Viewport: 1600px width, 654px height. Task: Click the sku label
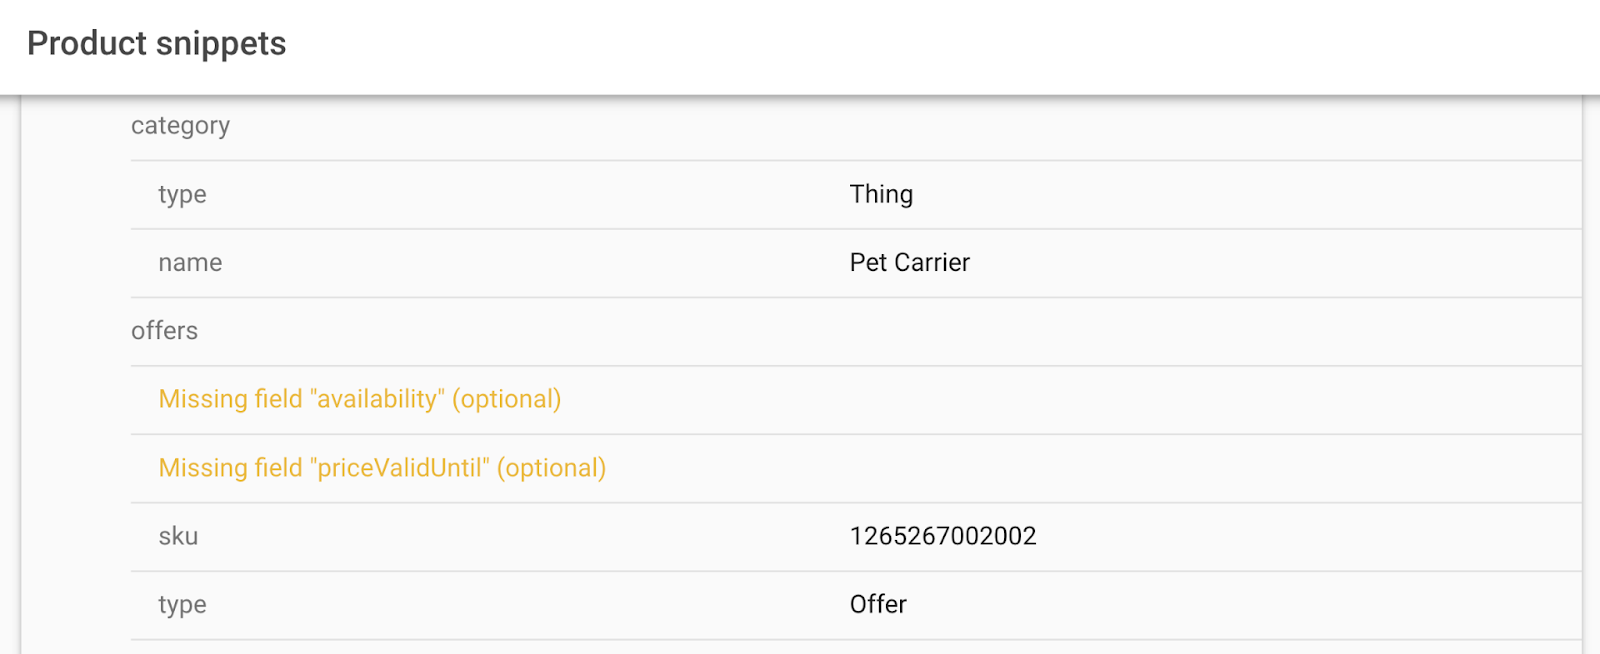tap(178, 536)
